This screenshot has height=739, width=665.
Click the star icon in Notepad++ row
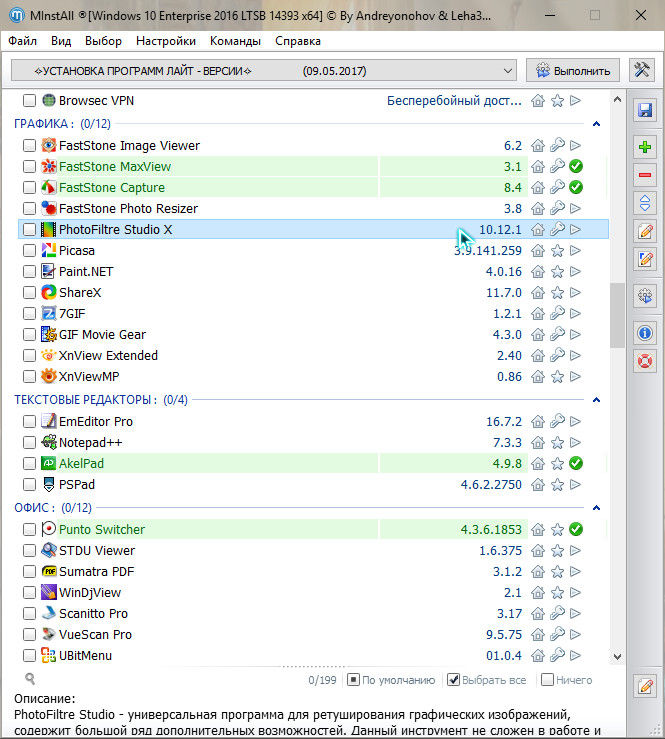(x=558, y=443)
